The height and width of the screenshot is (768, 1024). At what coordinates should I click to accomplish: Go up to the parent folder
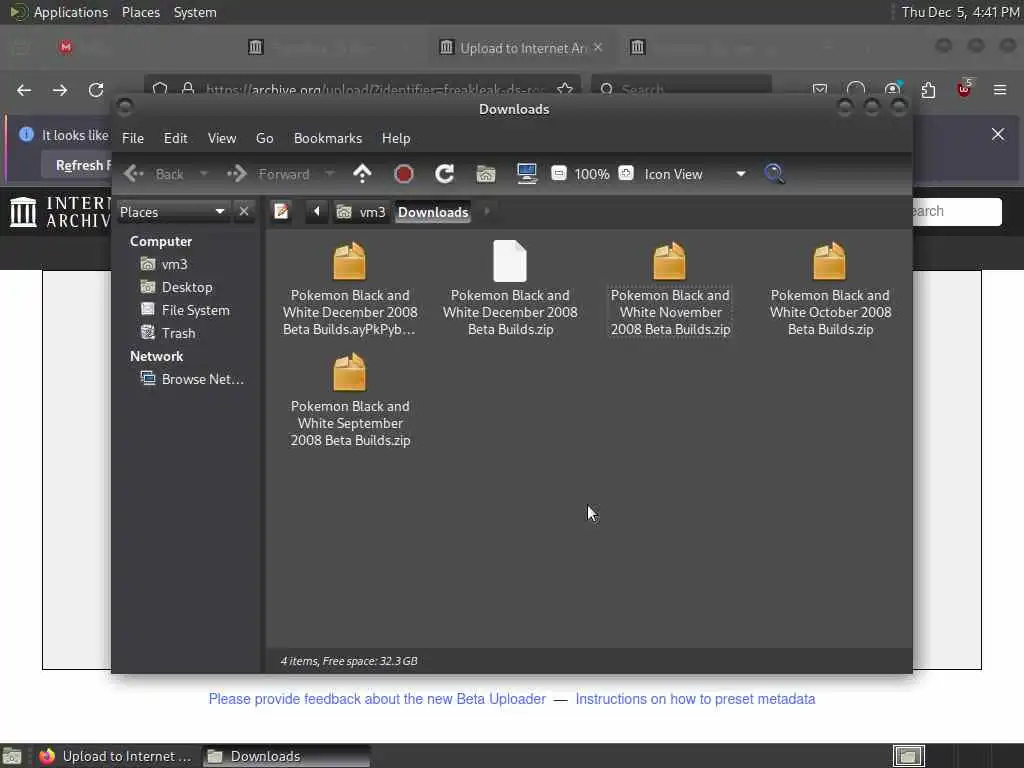[x=362, y=174]
